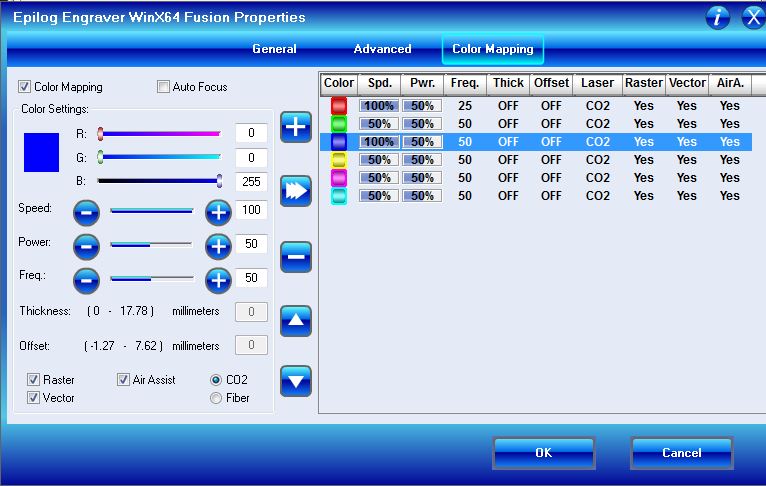Screen dimensions: 766x486
Task: Click the plus button to add color
Action: click(x=296, y=127)
